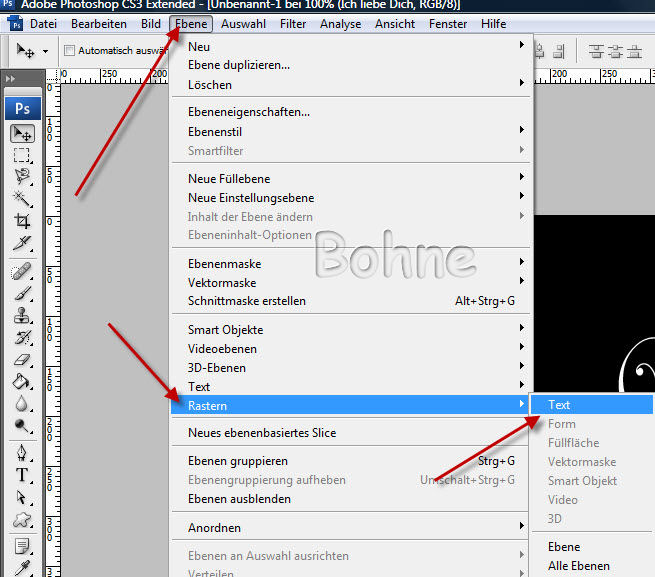Enable the Automatisch auswählen checkbox
This screenshot has width=655, height=577.
(69, 50)
